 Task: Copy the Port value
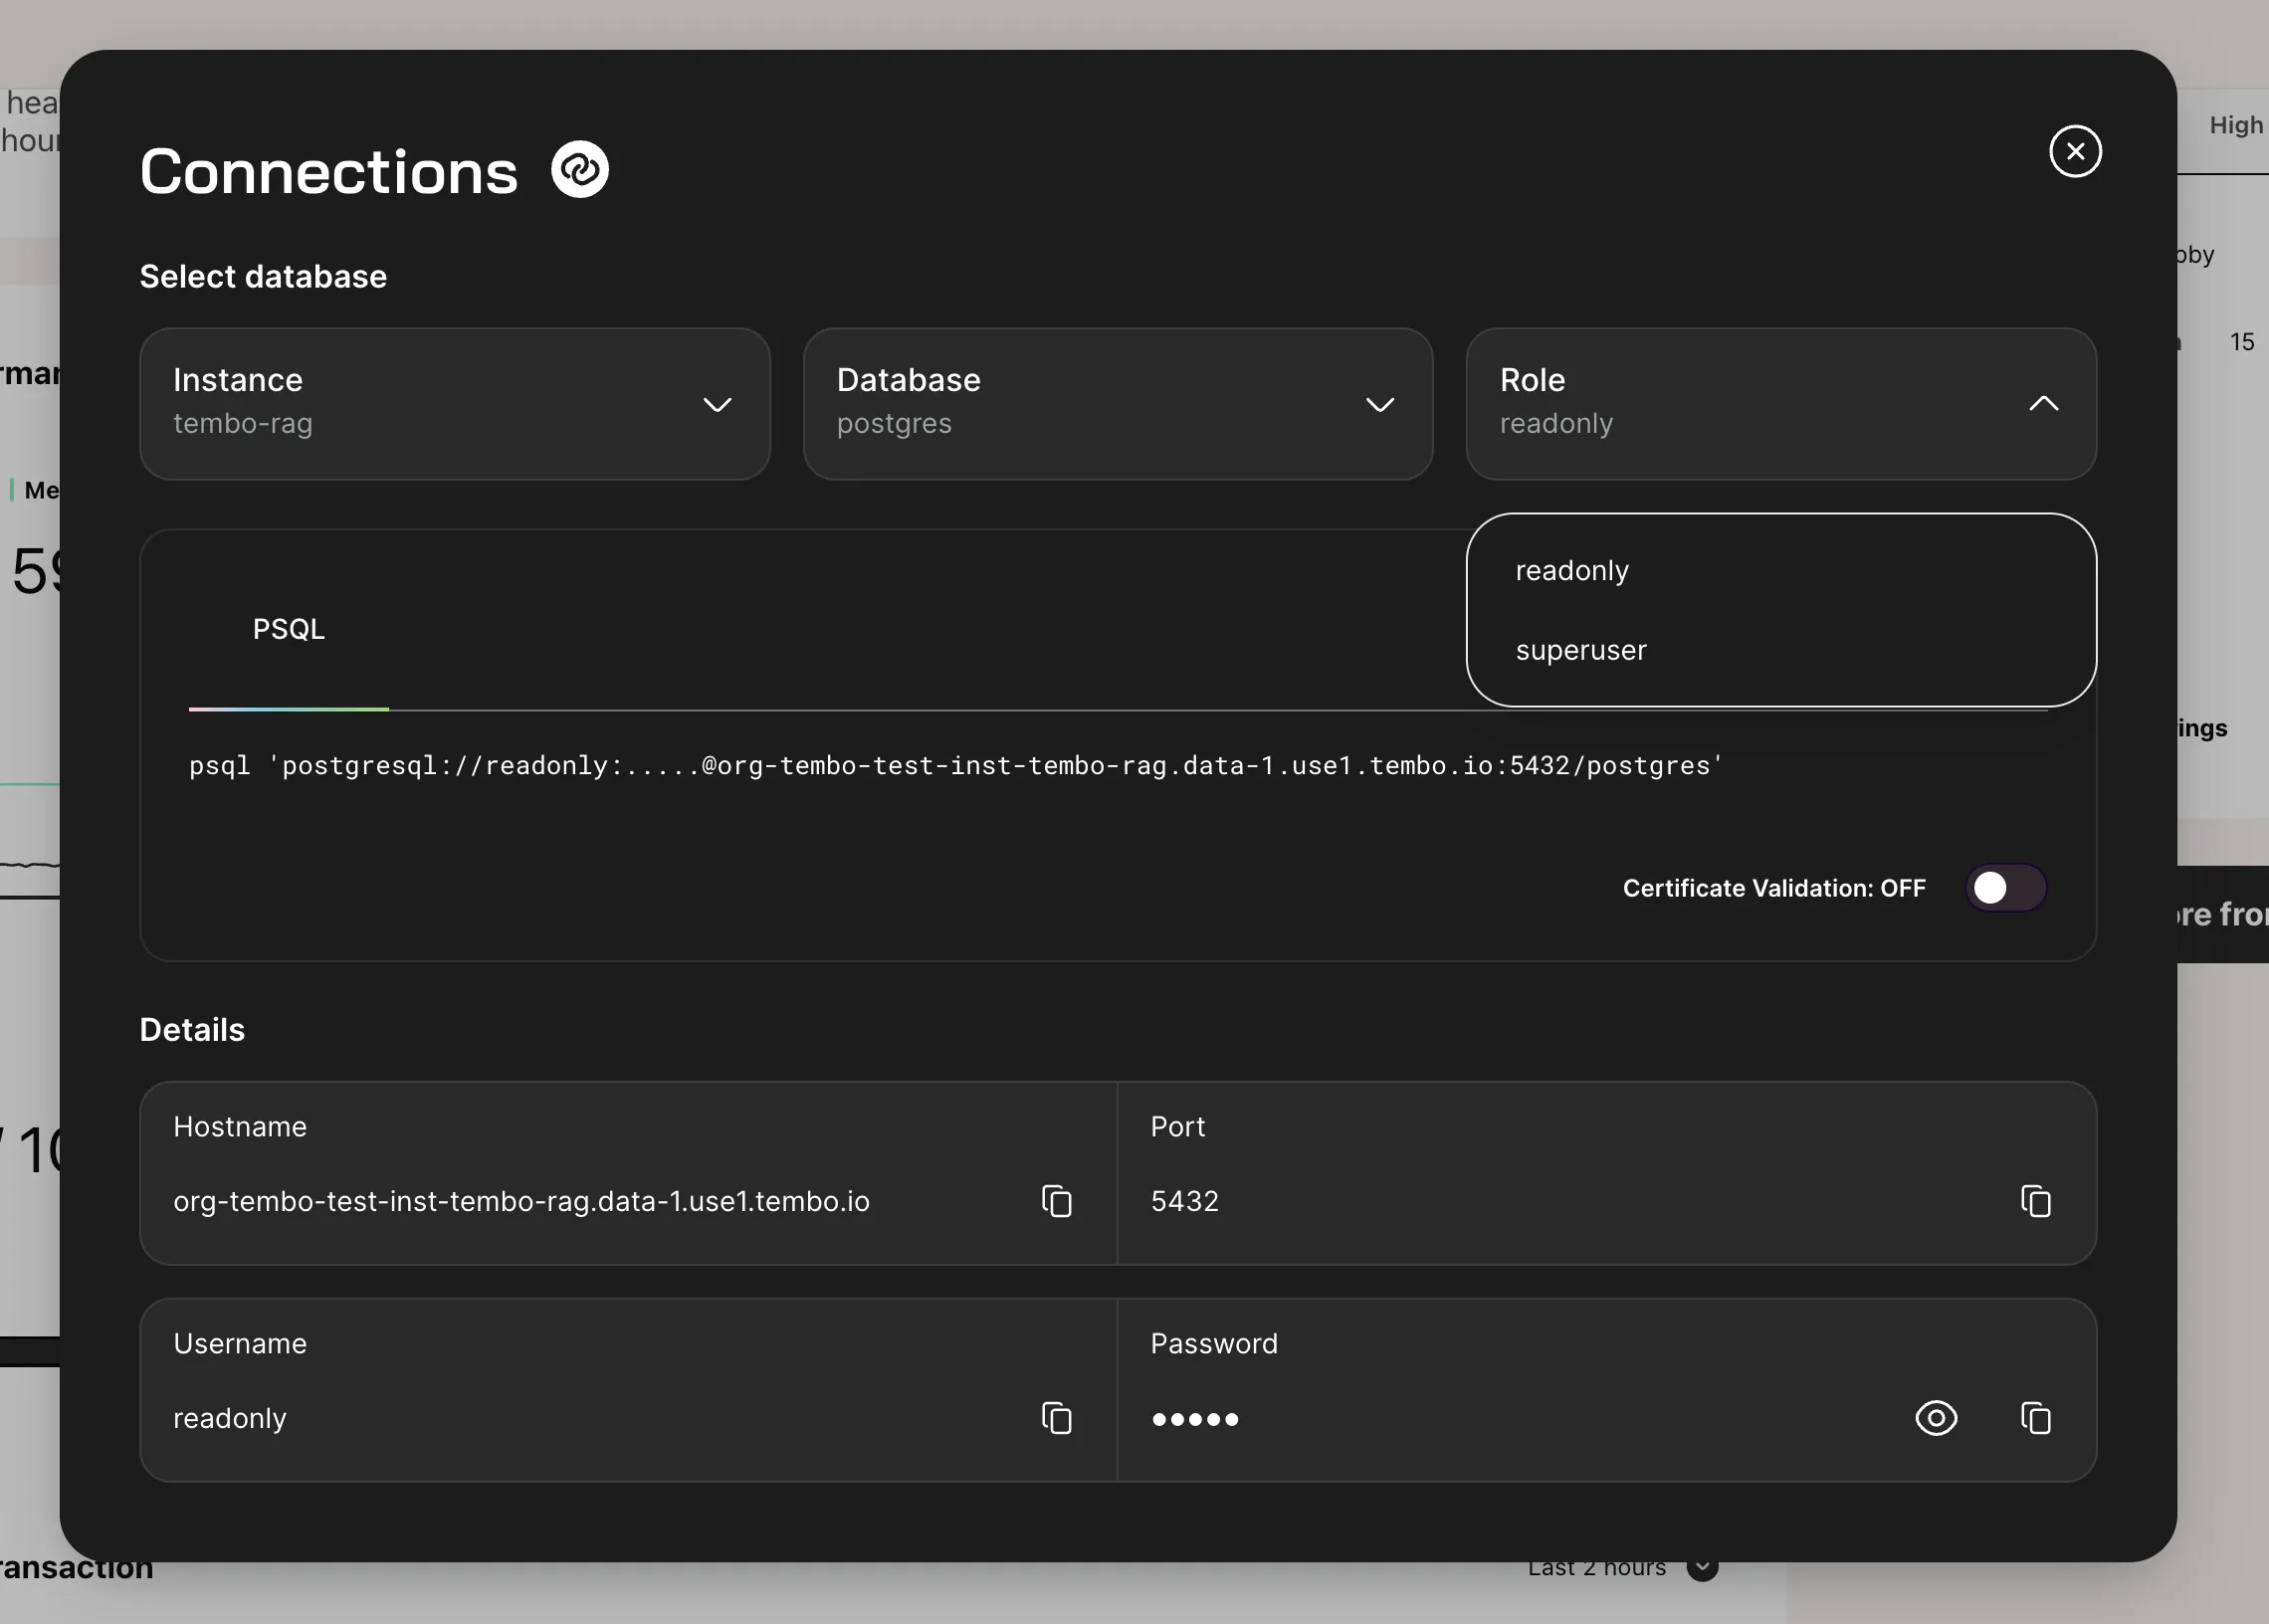[2035, 1201]
